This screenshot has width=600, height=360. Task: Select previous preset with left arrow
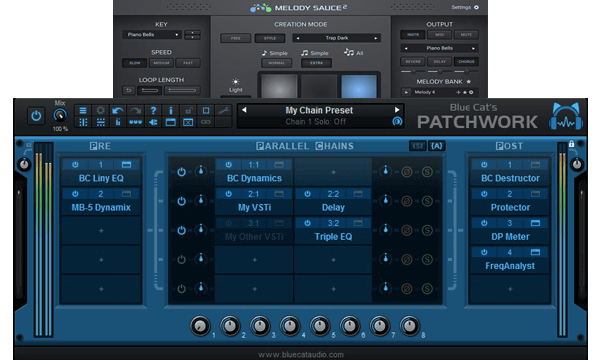[244, 110]
